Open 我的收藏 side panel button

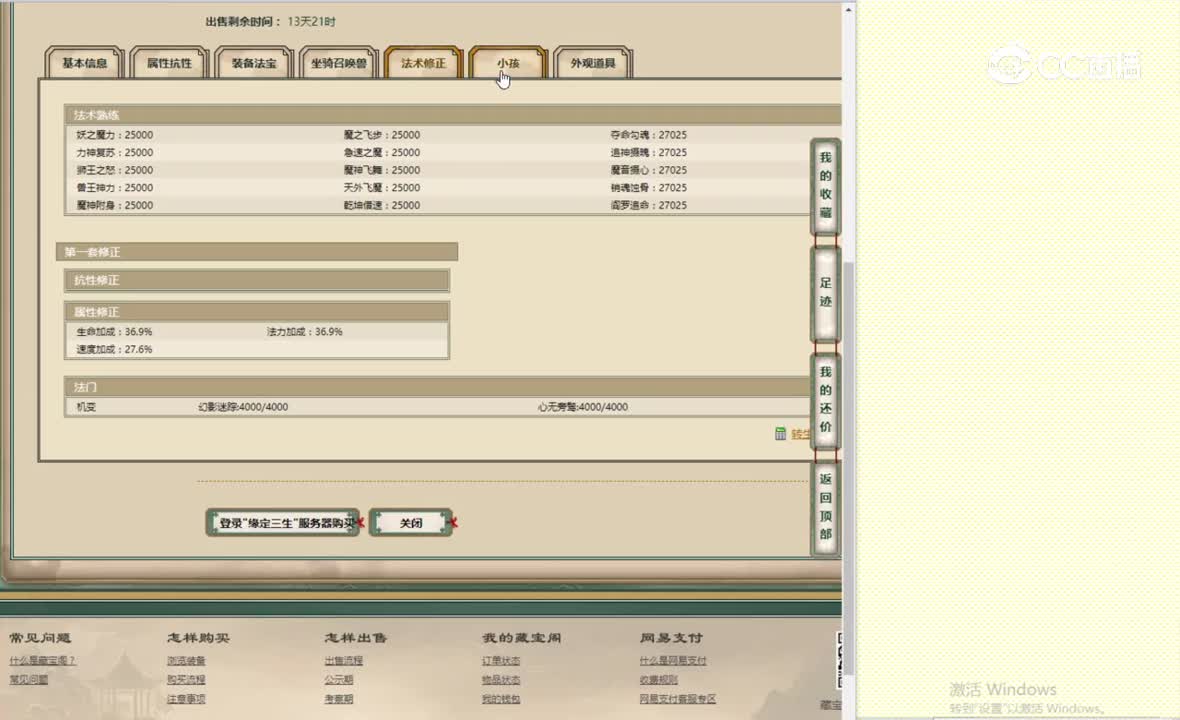(x=826, y=185)
